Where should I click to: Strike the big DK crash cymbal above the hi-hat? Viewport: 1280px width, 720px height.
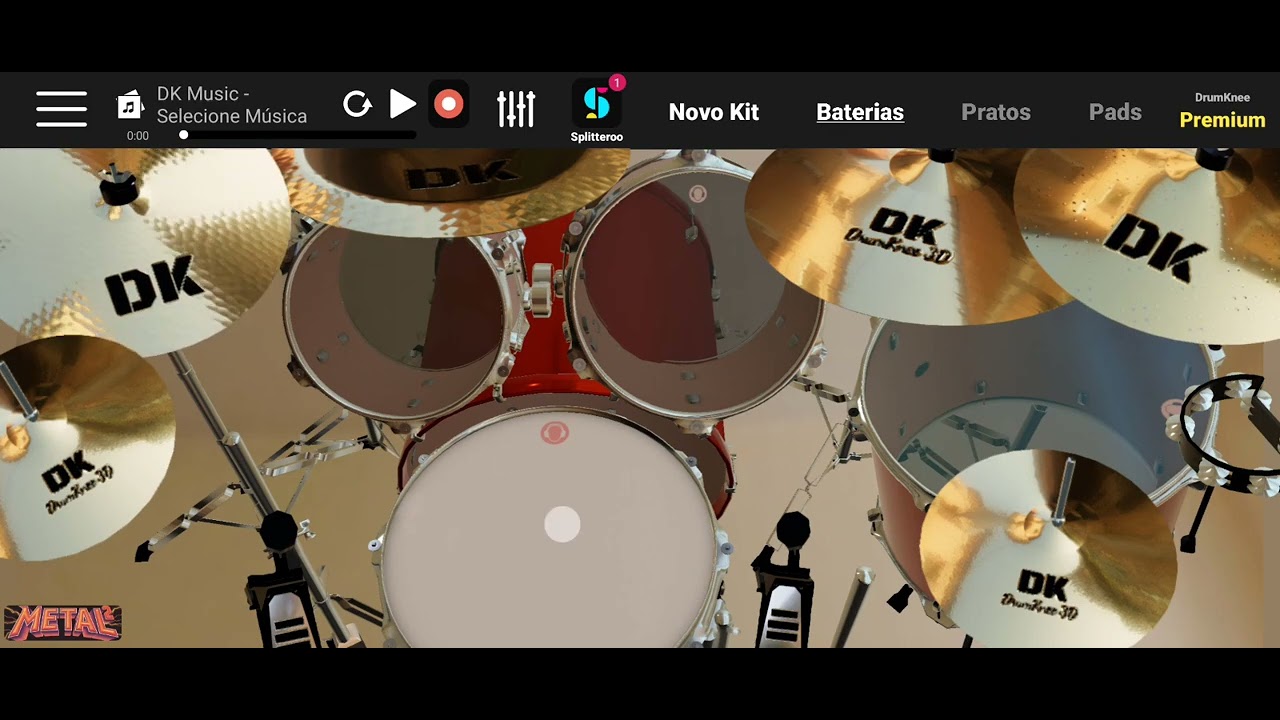coord(140,250)
